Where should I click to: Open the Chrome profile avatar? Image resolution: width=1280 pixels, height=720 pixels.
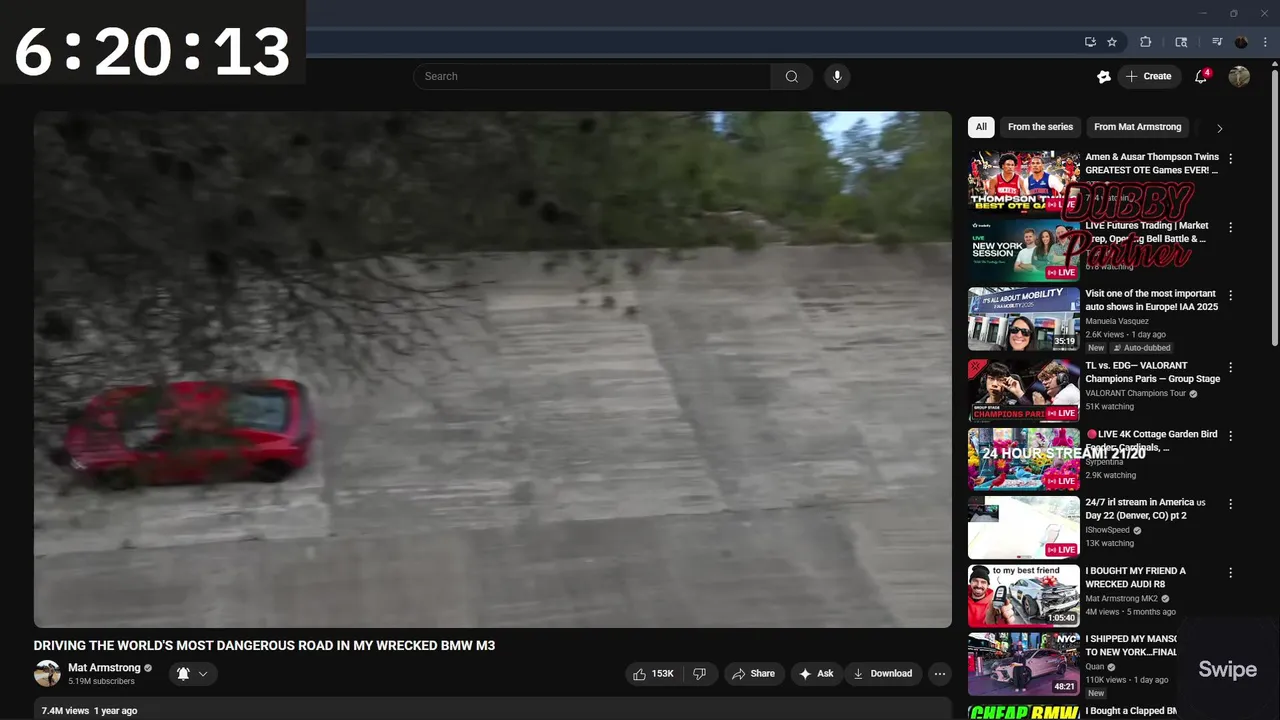(1242, 42)
